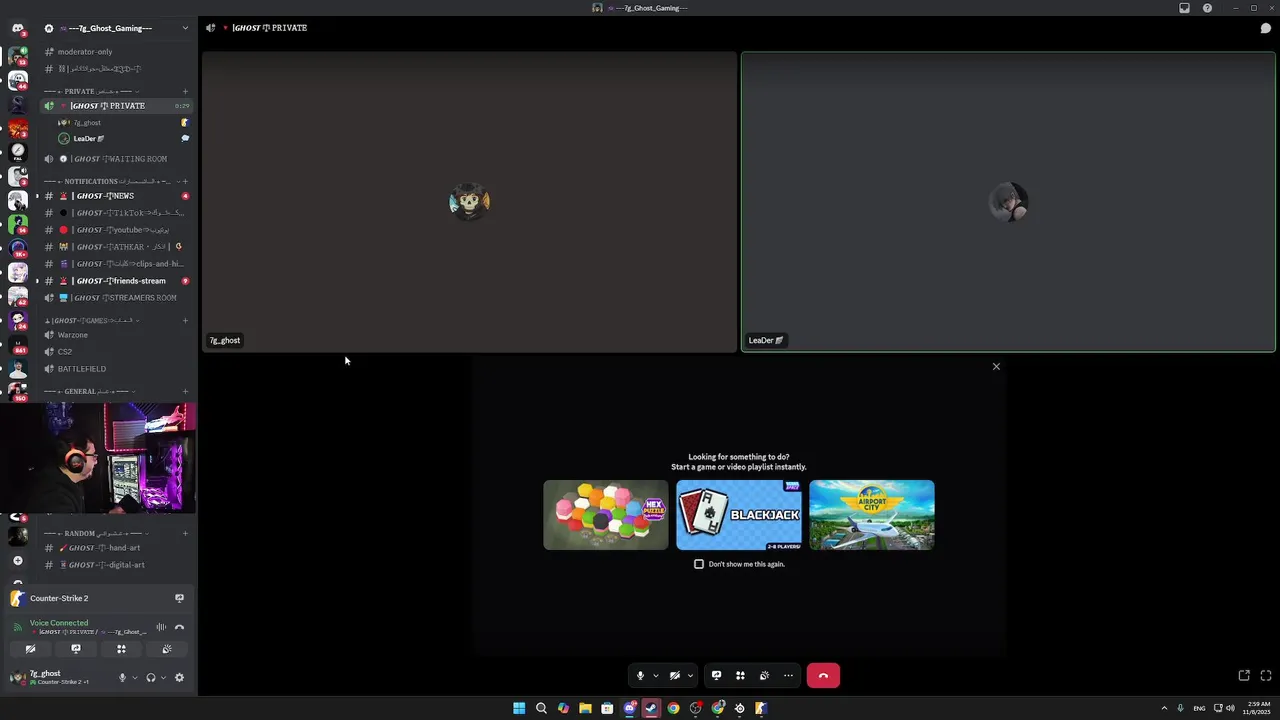Viewport: 1280px width, 720px height.
Task: Open soundboard button in Voice Connected panel
Action: click(166, 649)
